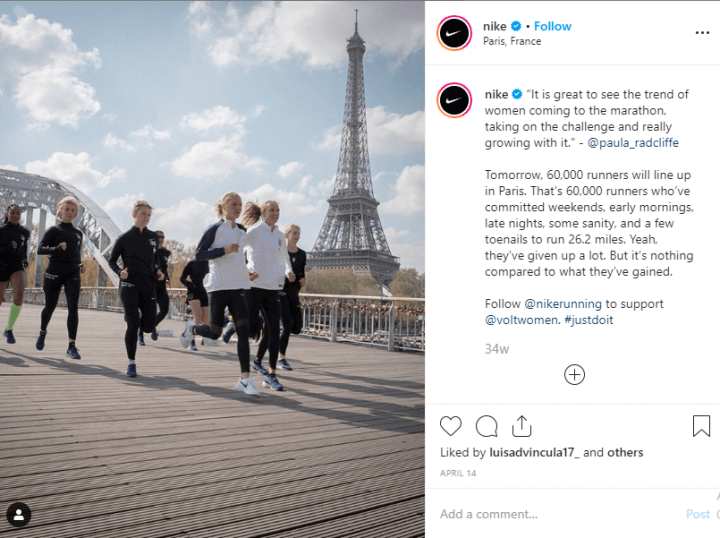Load more comments with plus circle

(574, 375)
